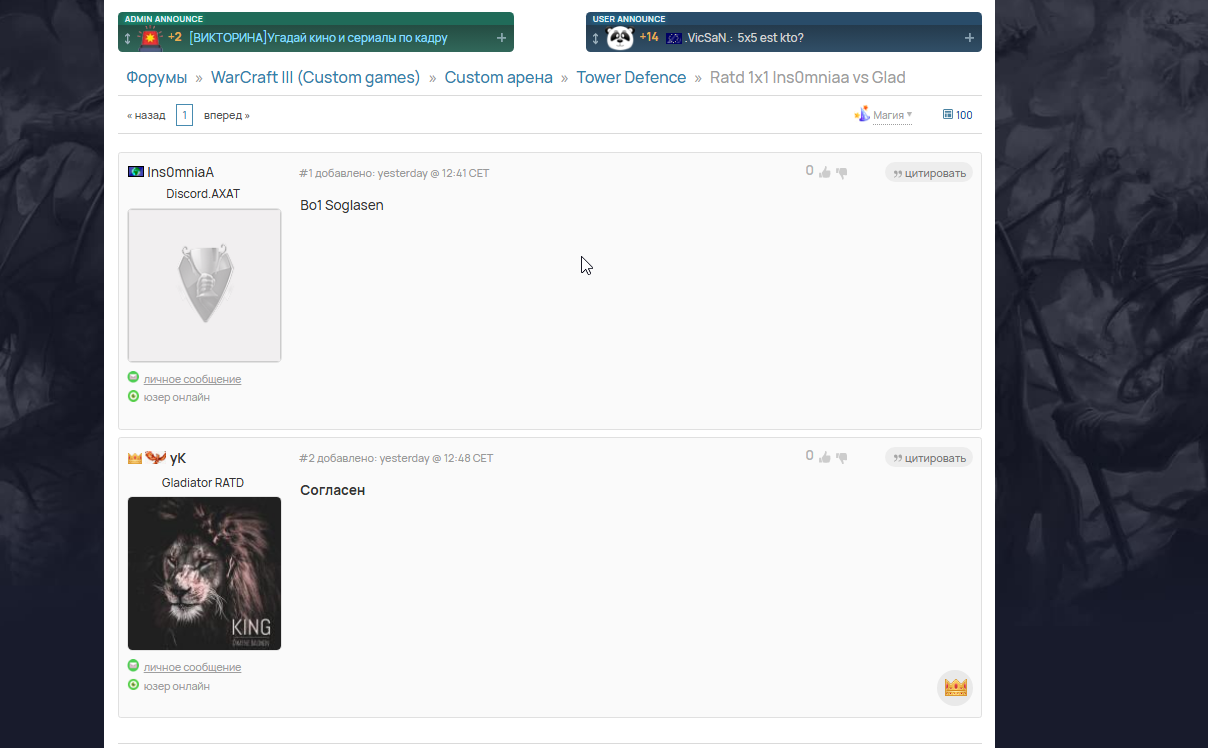Toggle admin announce scroll arrows icon
The width and height of the screenshot is (1208, 748).
click(127, 38)
